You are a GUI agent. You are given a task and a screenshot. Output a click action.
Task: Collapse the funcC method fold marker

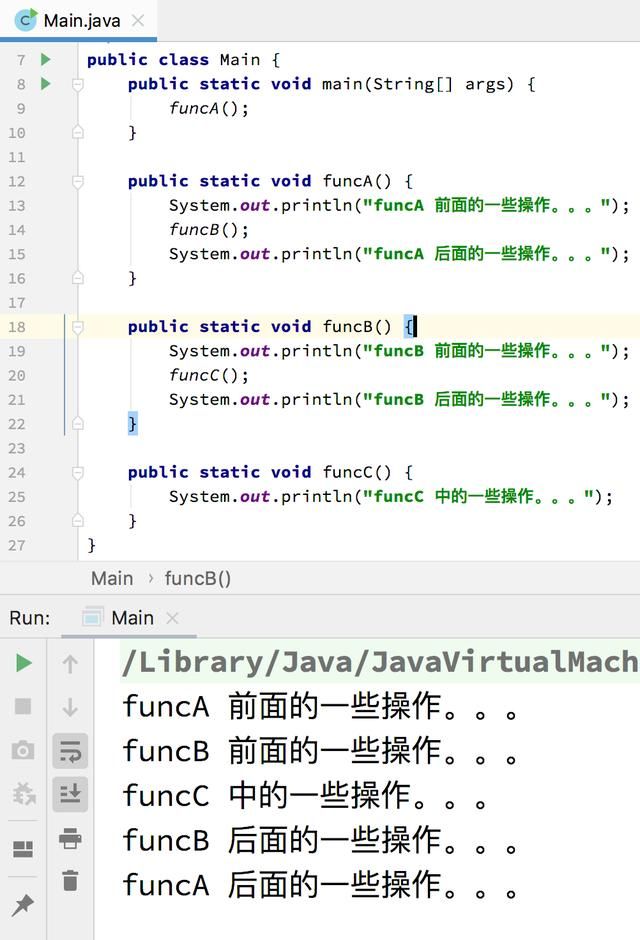(x=78, y=472)
